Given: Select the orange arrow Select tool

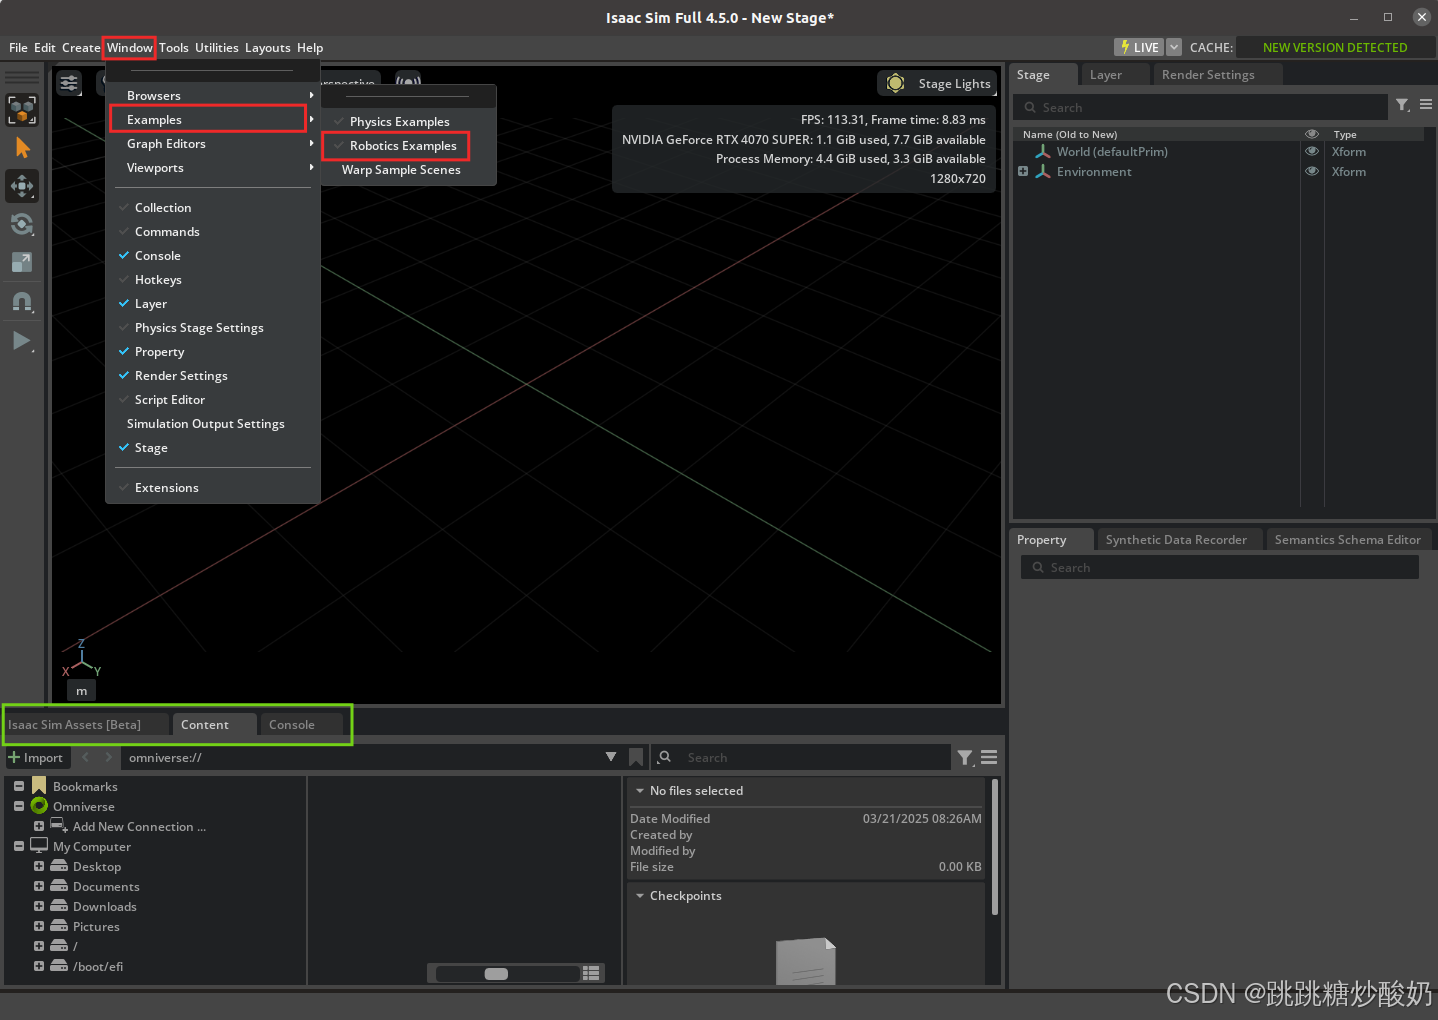Looking at the screenshot, I should pos(22,148).
